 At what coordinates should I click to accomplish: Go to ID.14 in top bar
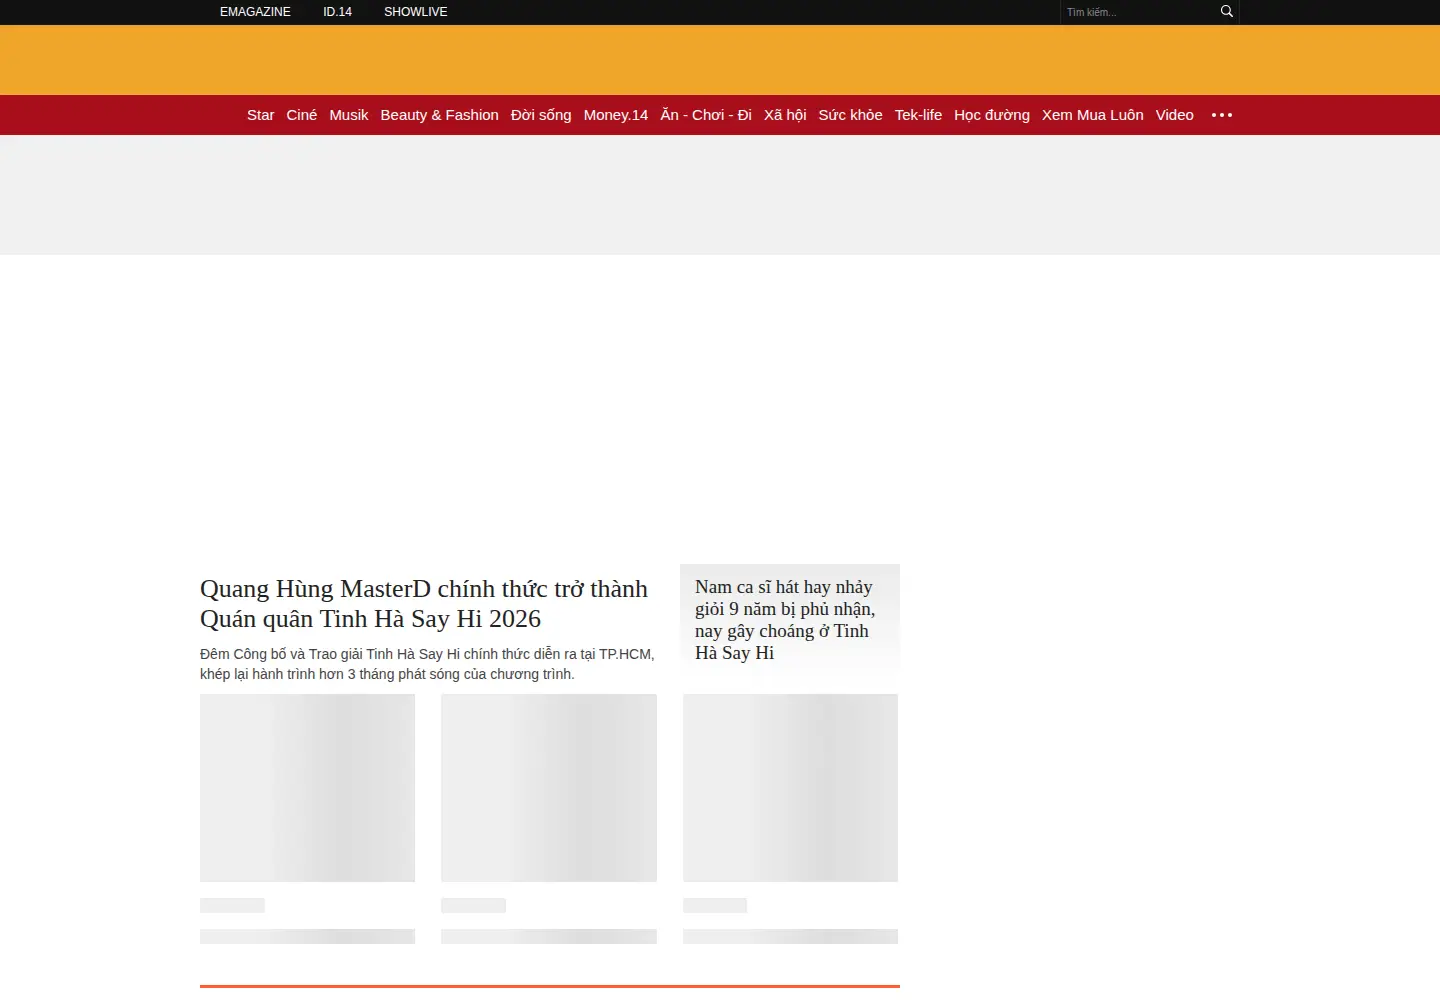(x=337, y=12)
